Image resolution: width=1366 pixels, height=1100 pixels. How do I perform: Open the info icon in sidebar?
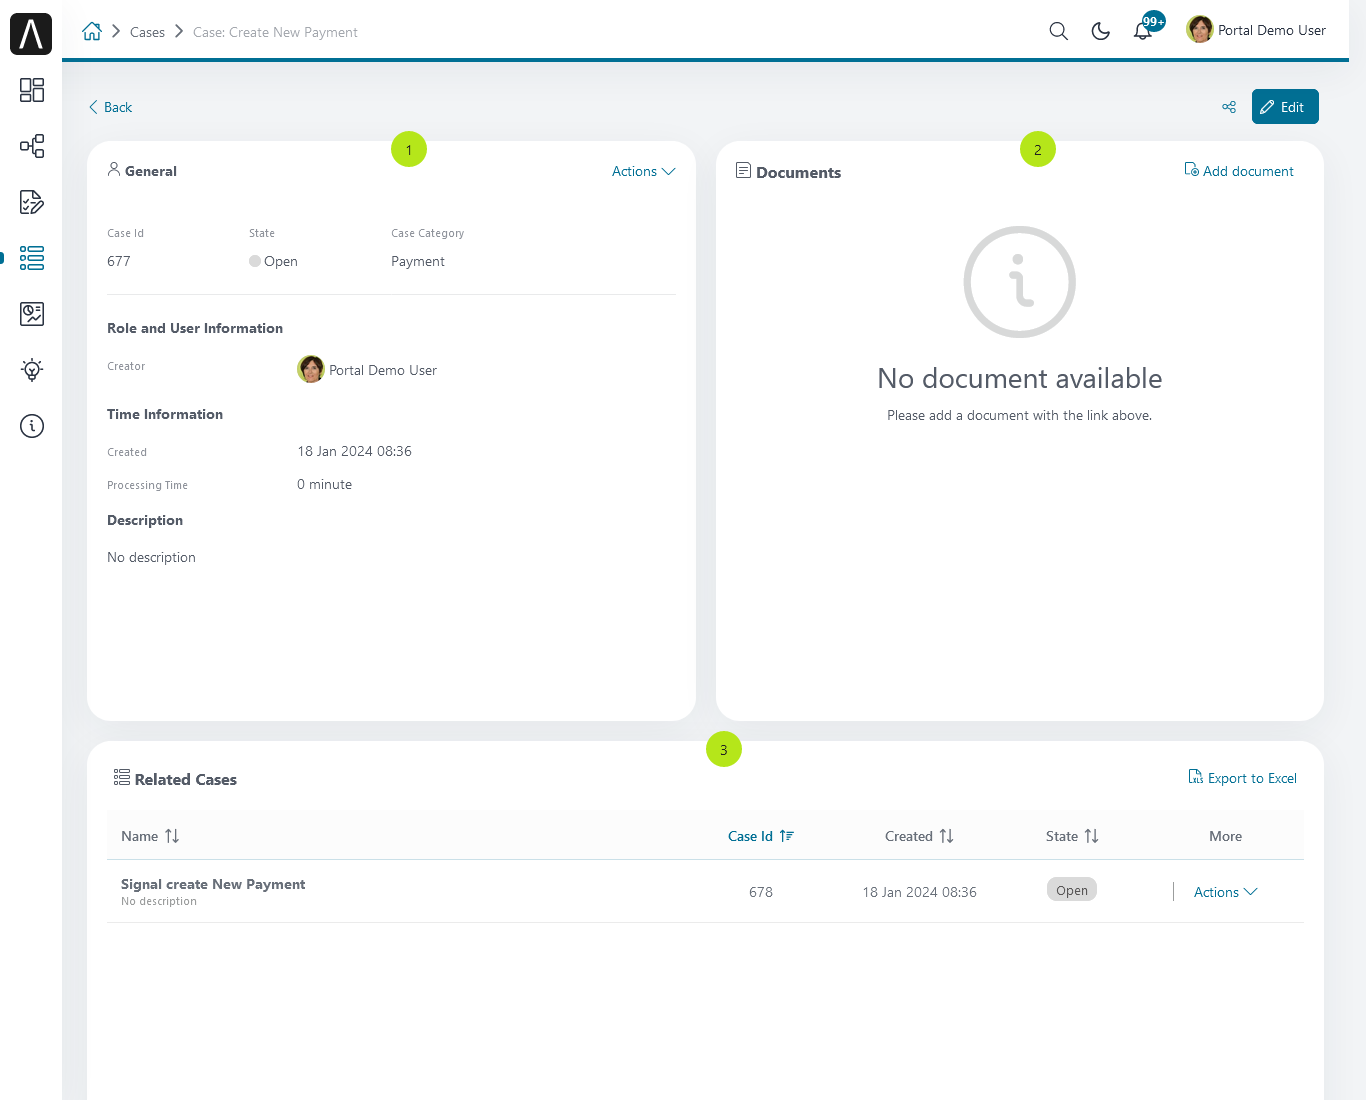32,426
